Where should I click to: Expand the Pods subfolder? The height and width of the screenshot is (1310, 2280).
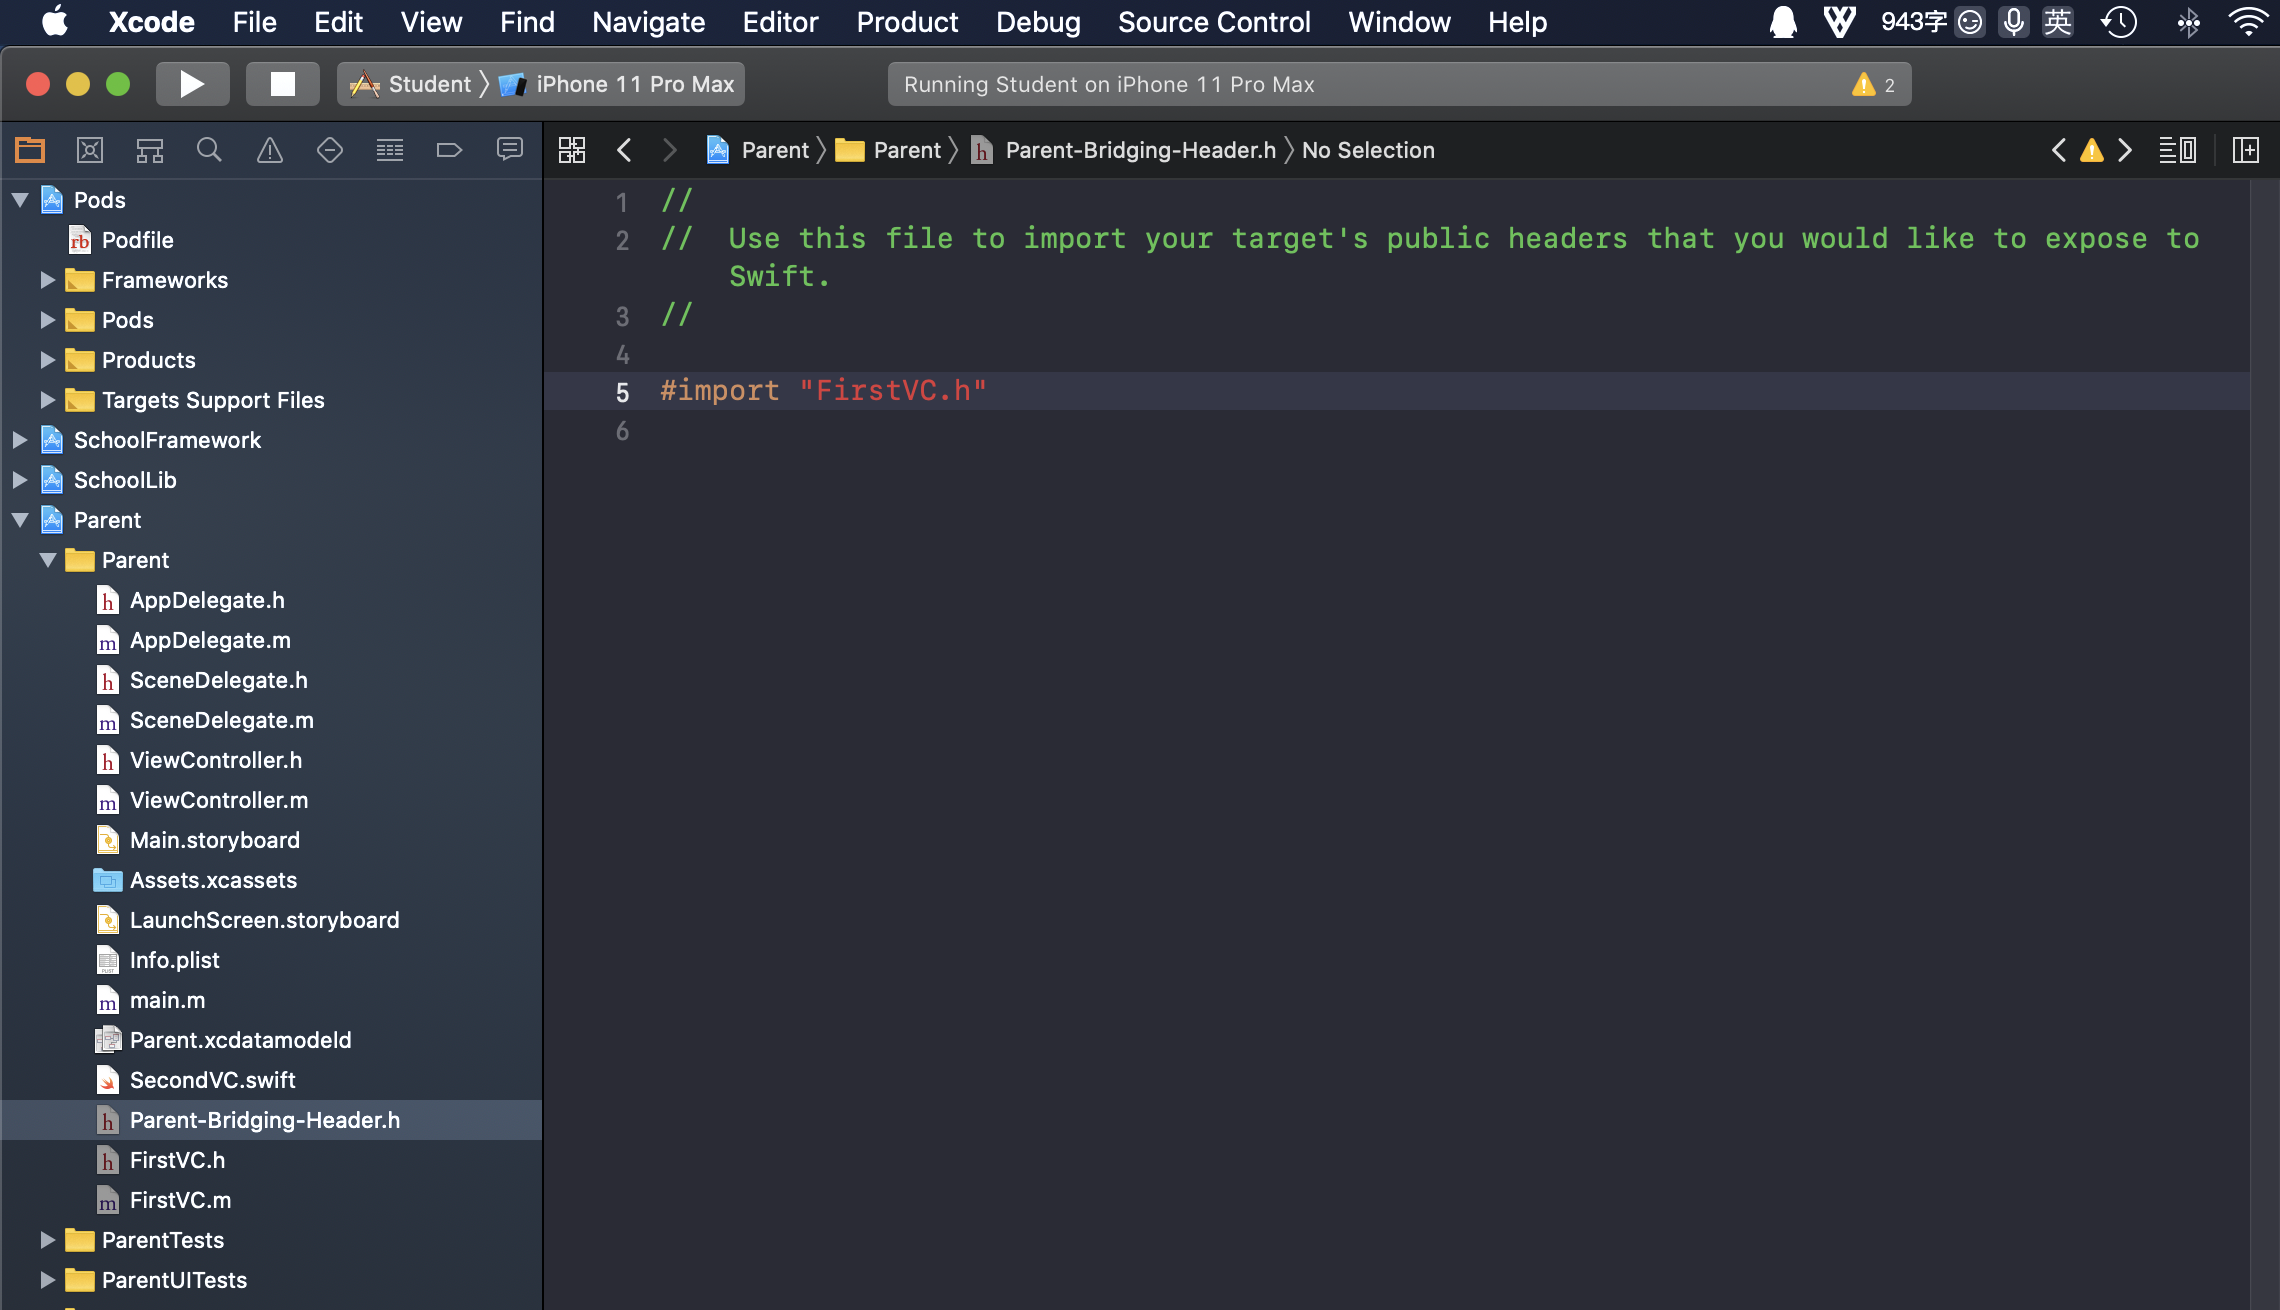pyautogui.click(x=47, y=320)
